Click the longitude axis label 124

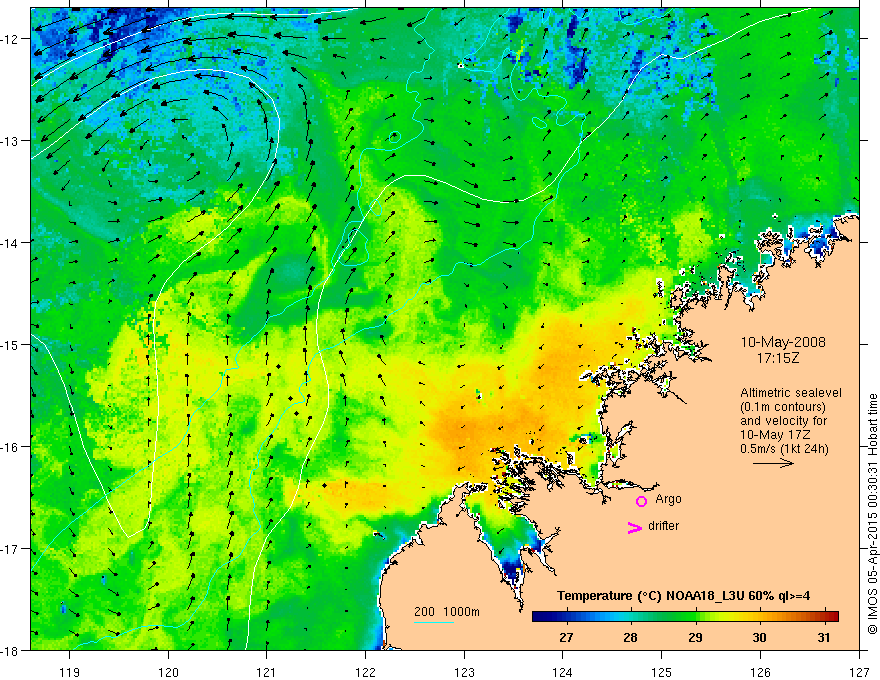(563, 672)
